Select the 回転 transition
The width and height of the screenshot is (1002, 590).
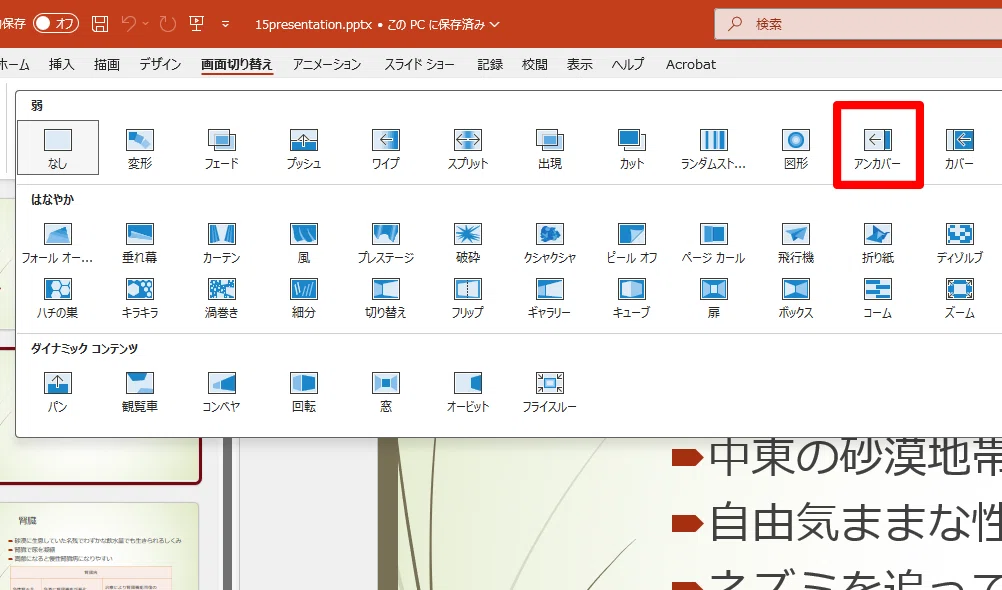click(x=304, y=392)
